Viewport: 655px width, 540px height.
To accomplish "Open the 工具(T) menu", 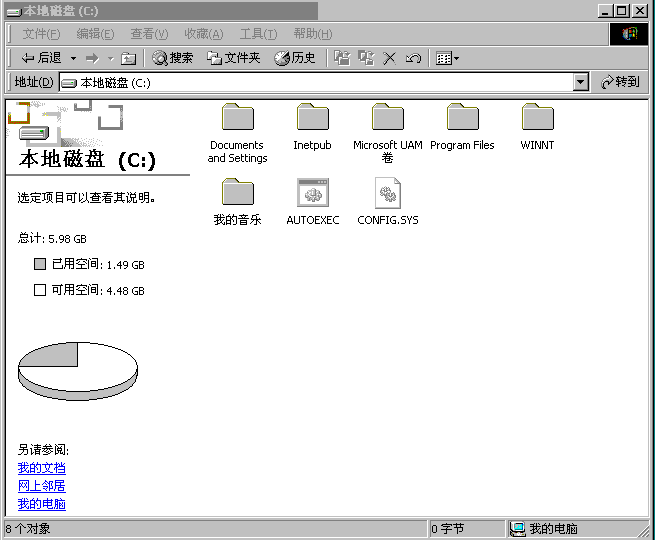I will pos(258,34).
